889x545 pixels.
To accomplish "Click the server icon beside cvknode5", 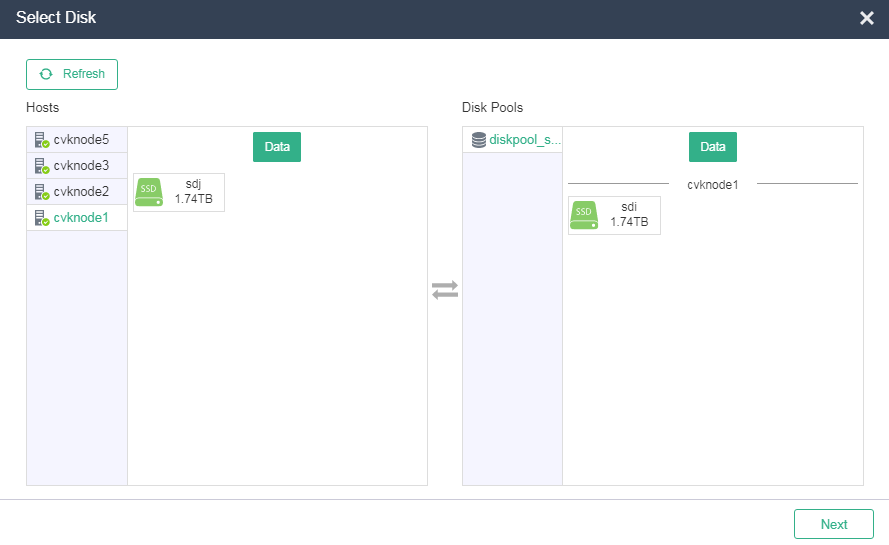I will [40, 140].
